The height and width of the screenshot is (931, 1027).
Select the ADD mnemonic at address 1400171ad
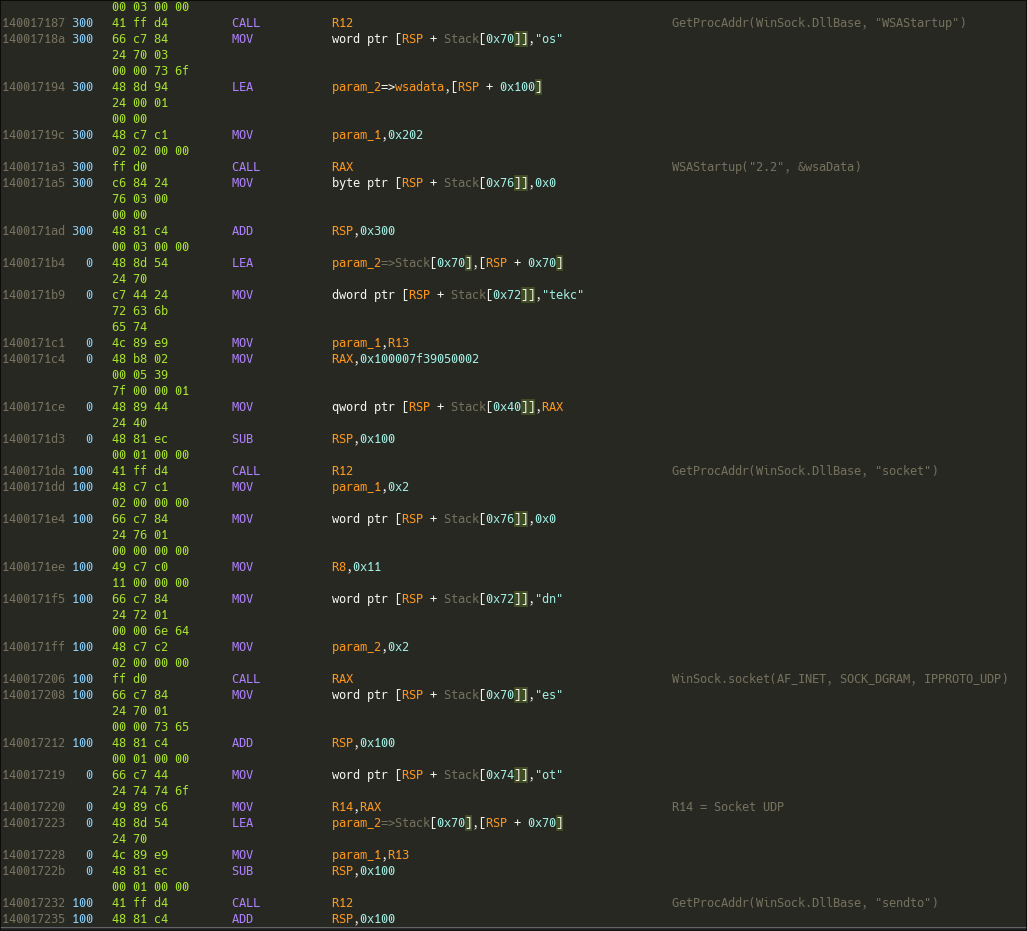(x=243, y=231)
